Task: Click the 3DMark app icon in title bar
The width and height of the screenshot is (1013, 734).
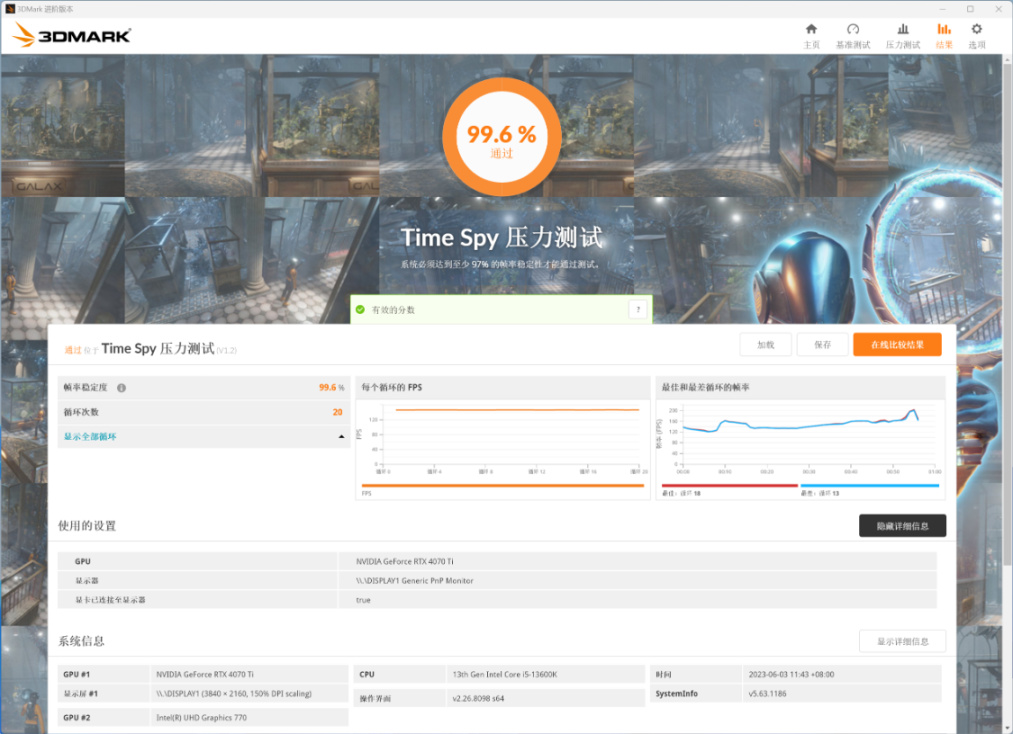Action: point(10,9)
